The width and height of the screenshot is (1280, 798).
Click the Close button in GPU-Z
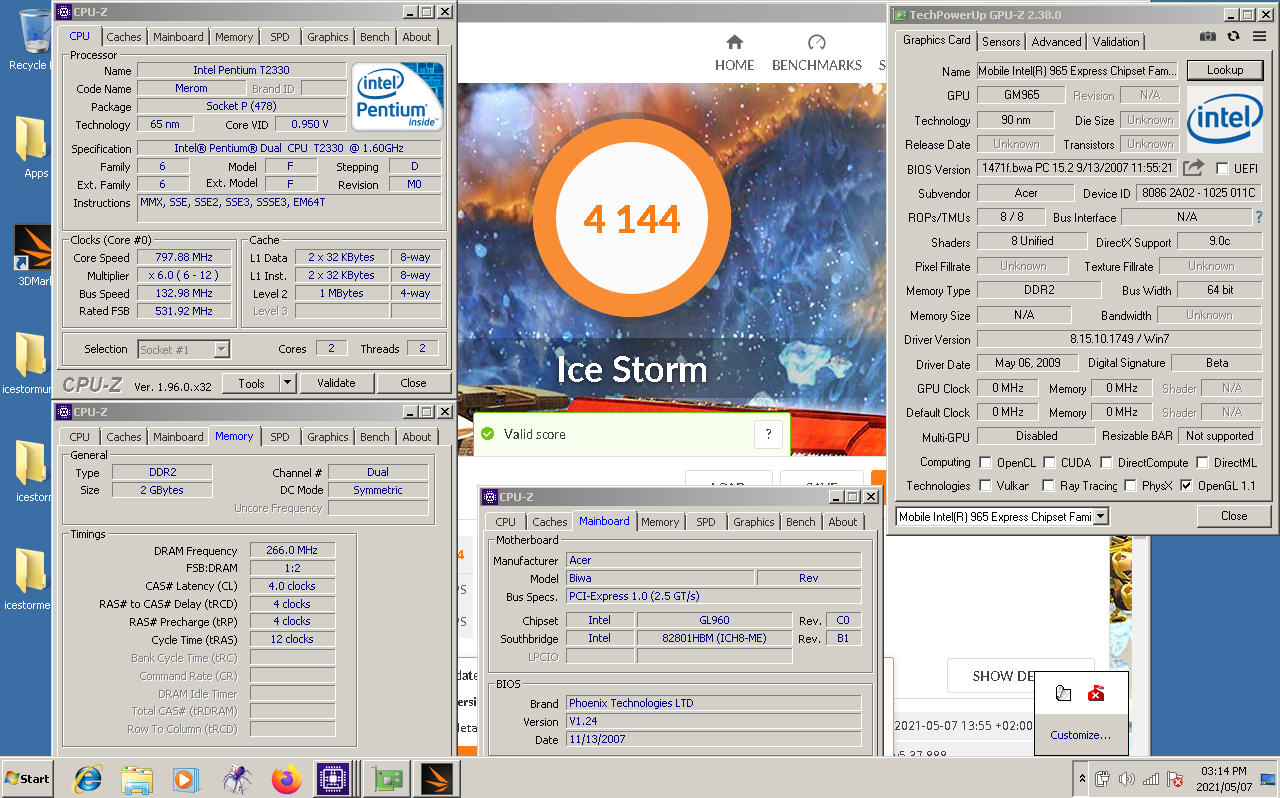(1234, 516)
